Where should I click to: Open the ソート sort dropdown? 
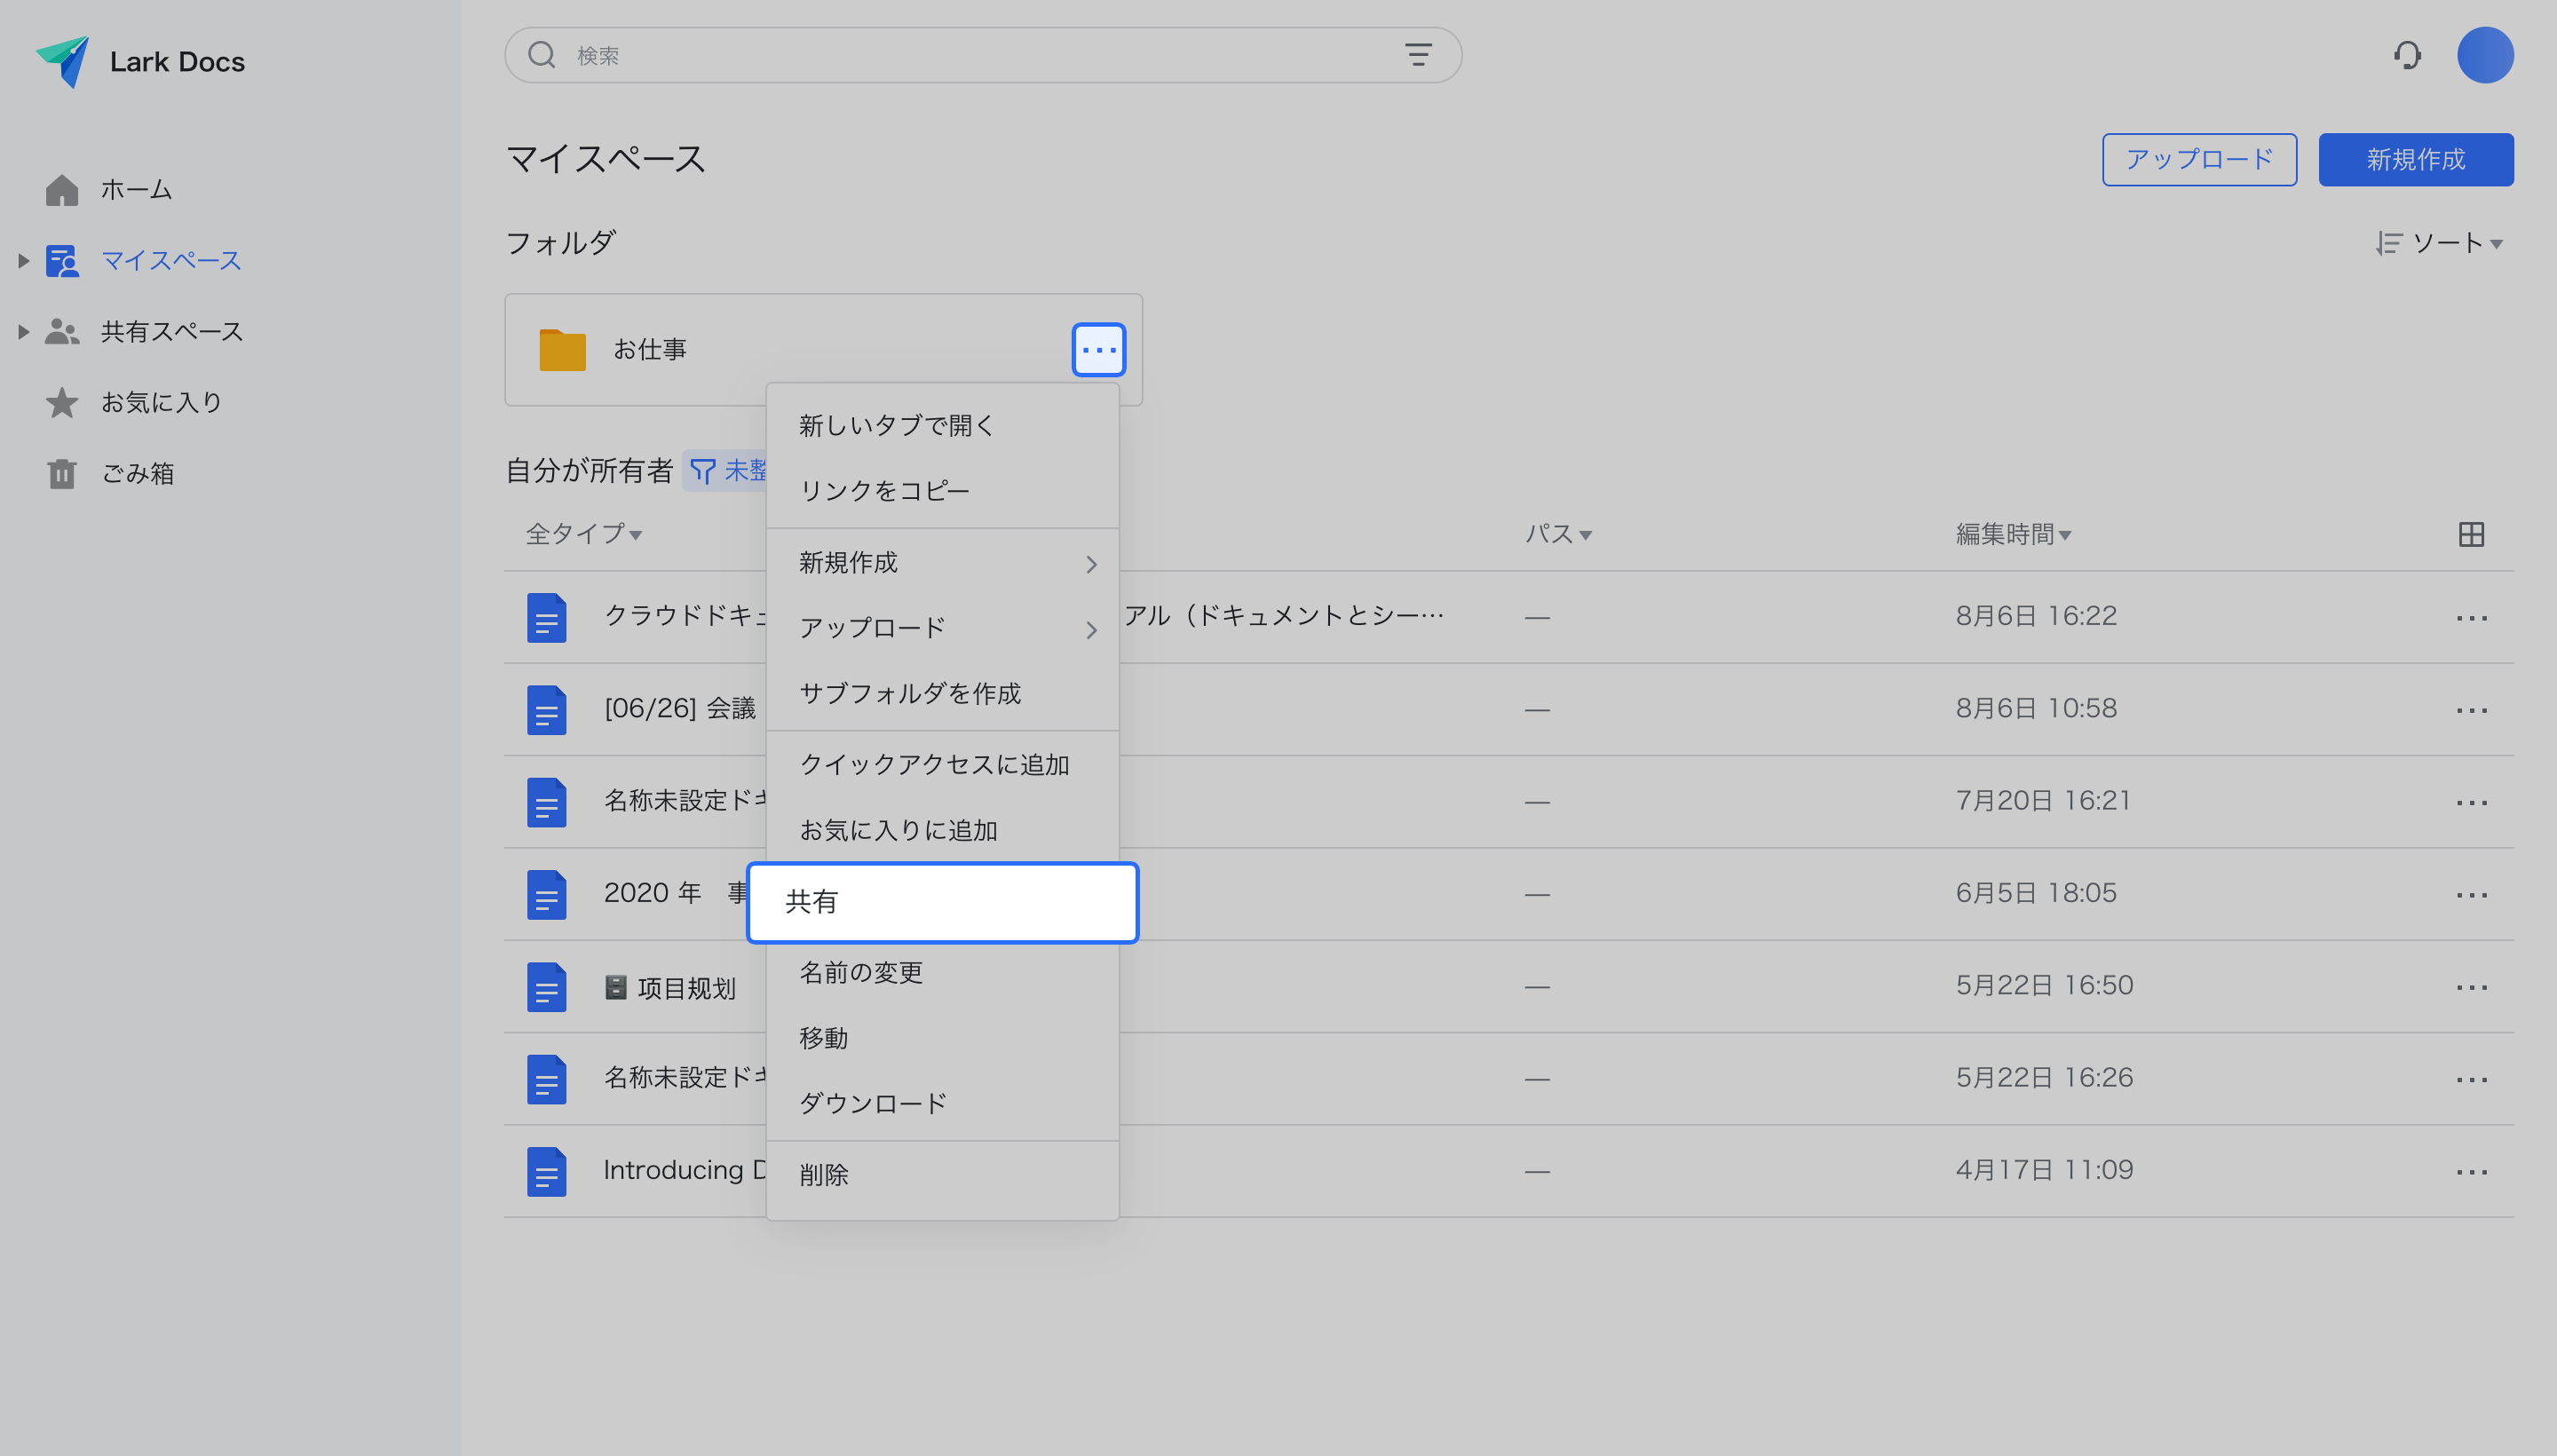coord(2439,243)
